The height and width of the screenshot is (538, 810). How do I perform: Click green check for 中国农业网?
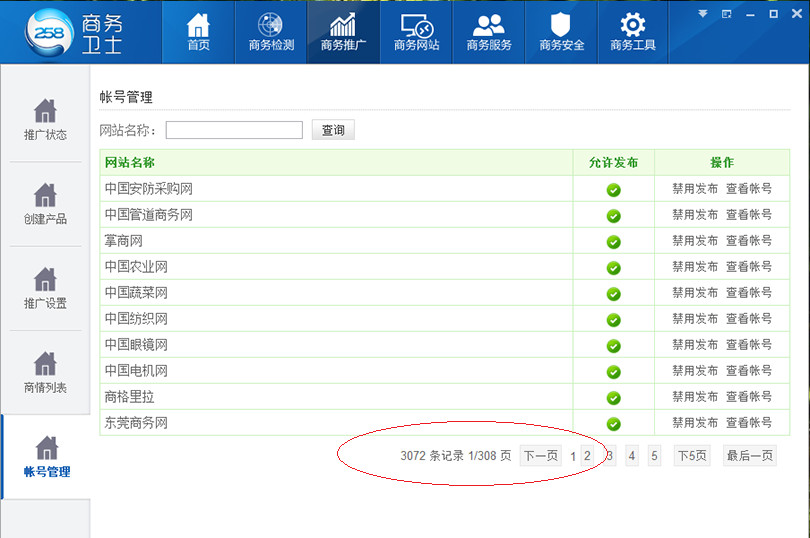(614, 268)
